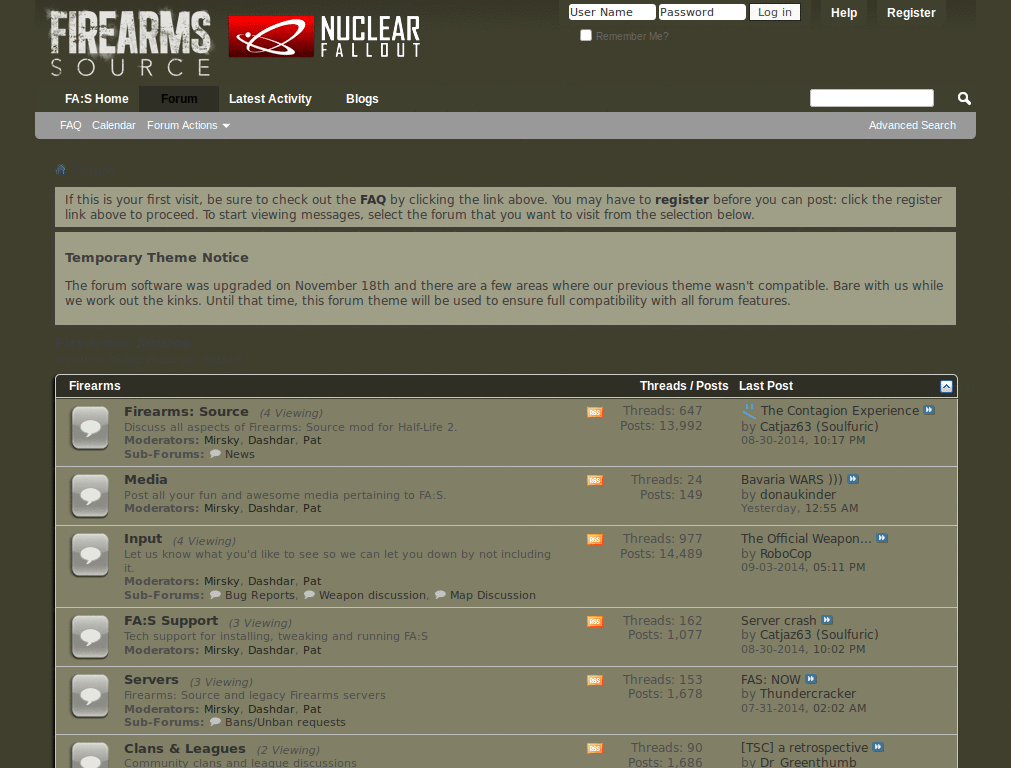Go to last post of The Contagion Experience
Viewport: 1024px width, 768px height.
[929, 410]
